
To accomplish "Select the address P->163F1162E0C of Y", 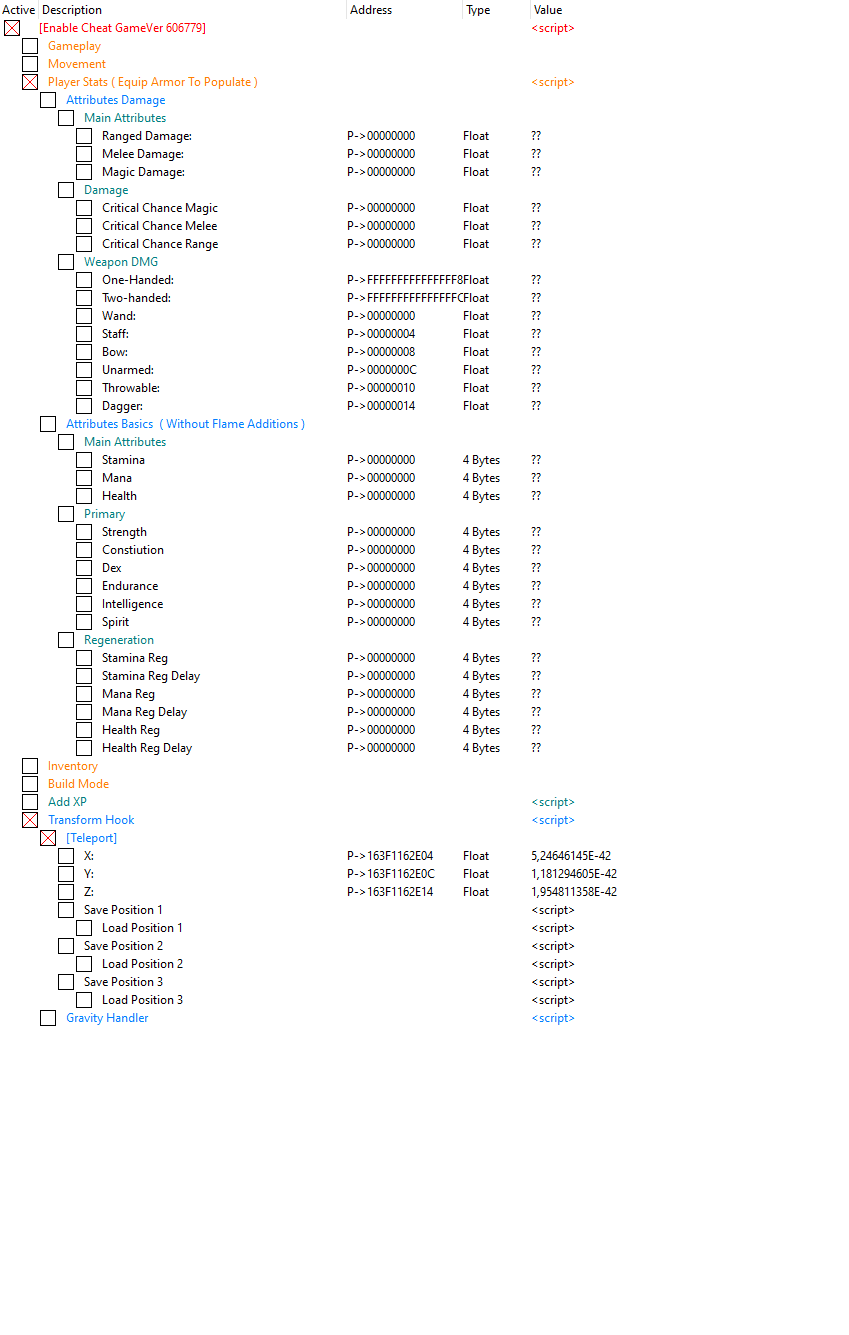I will (x=391, y=874).
